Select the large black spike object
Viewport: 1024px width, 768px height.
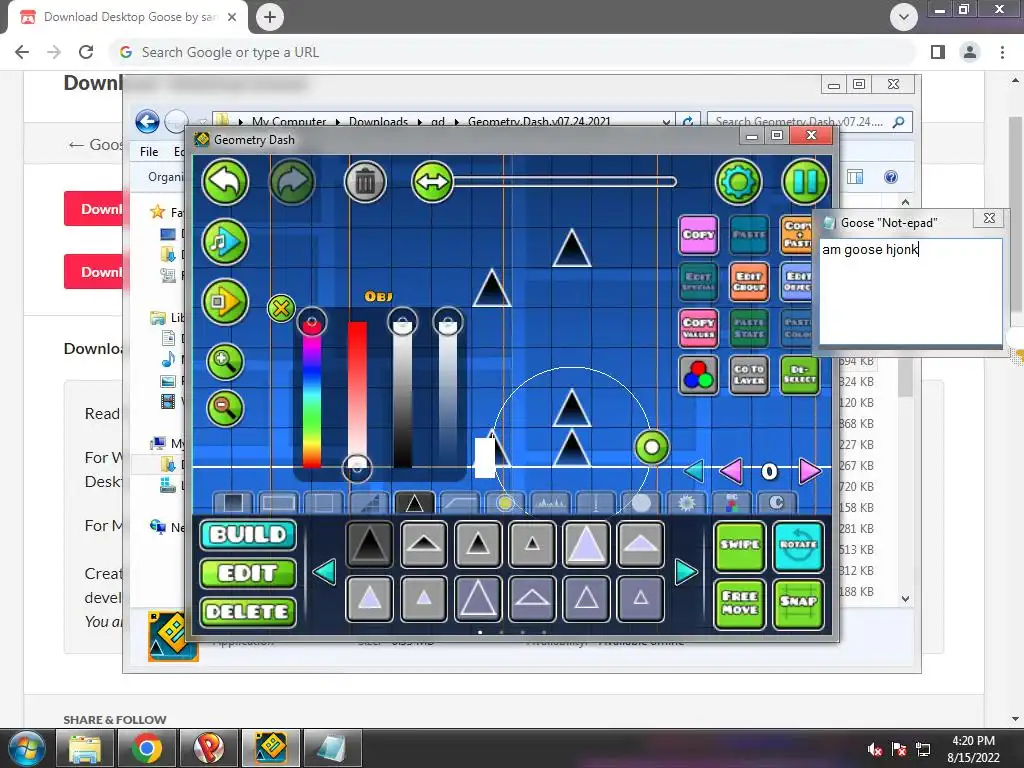point(370,543)
